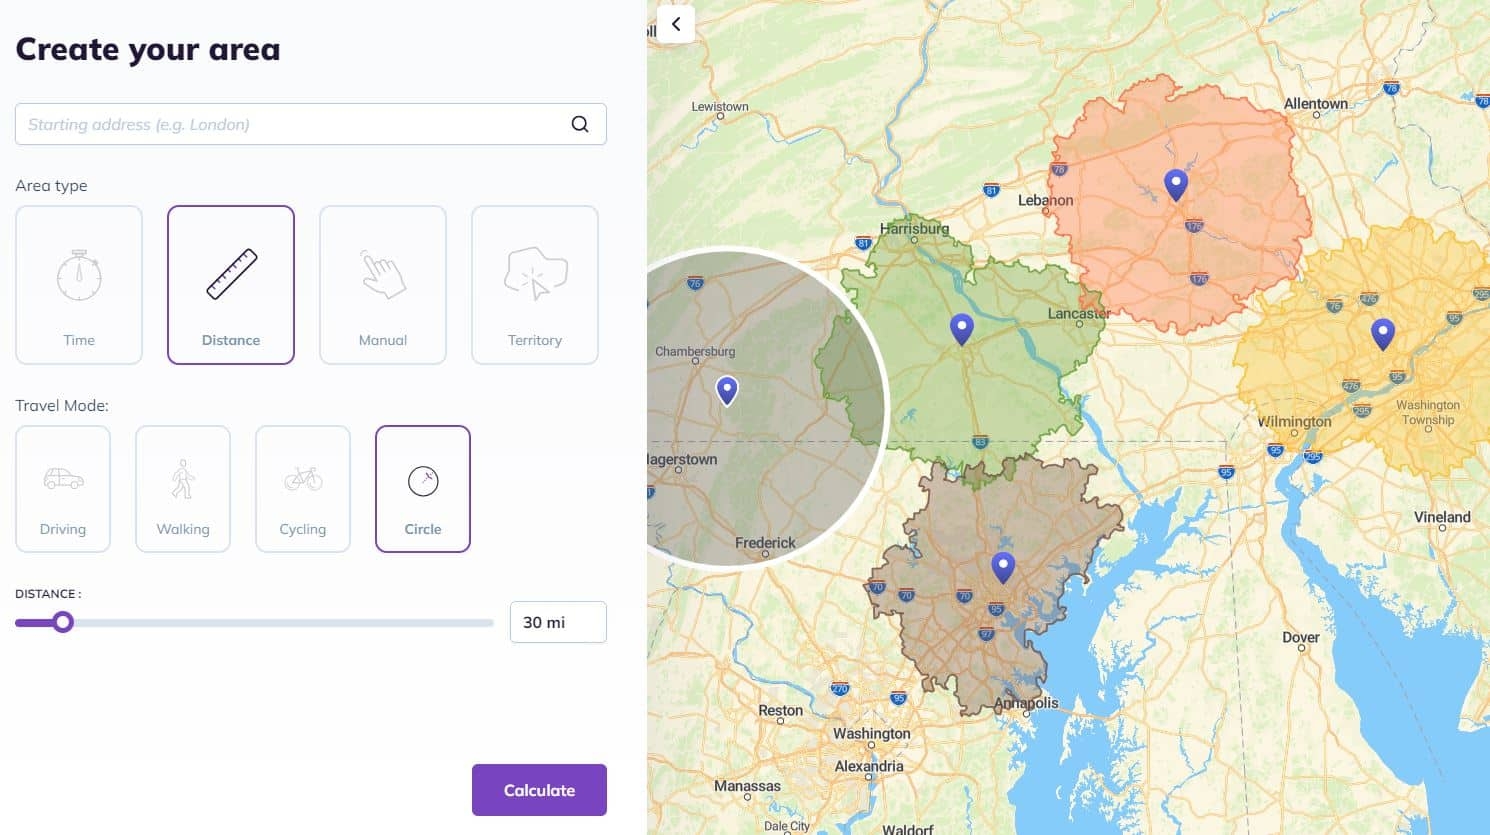
Task: Switch area type to Time
Action: pyautogui.click(x=79, y=284)
